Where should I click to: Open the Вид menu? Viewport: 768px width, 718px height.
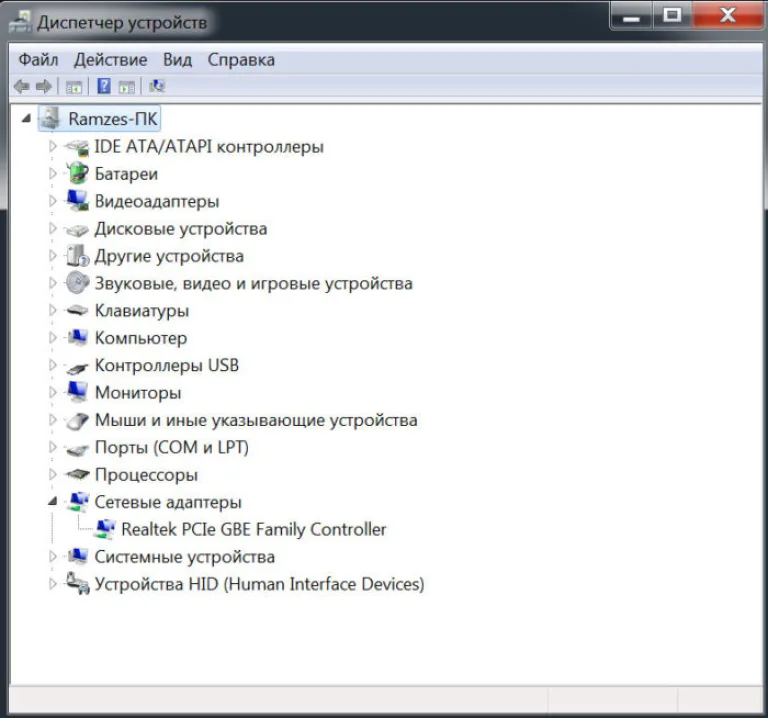(177, 60)
